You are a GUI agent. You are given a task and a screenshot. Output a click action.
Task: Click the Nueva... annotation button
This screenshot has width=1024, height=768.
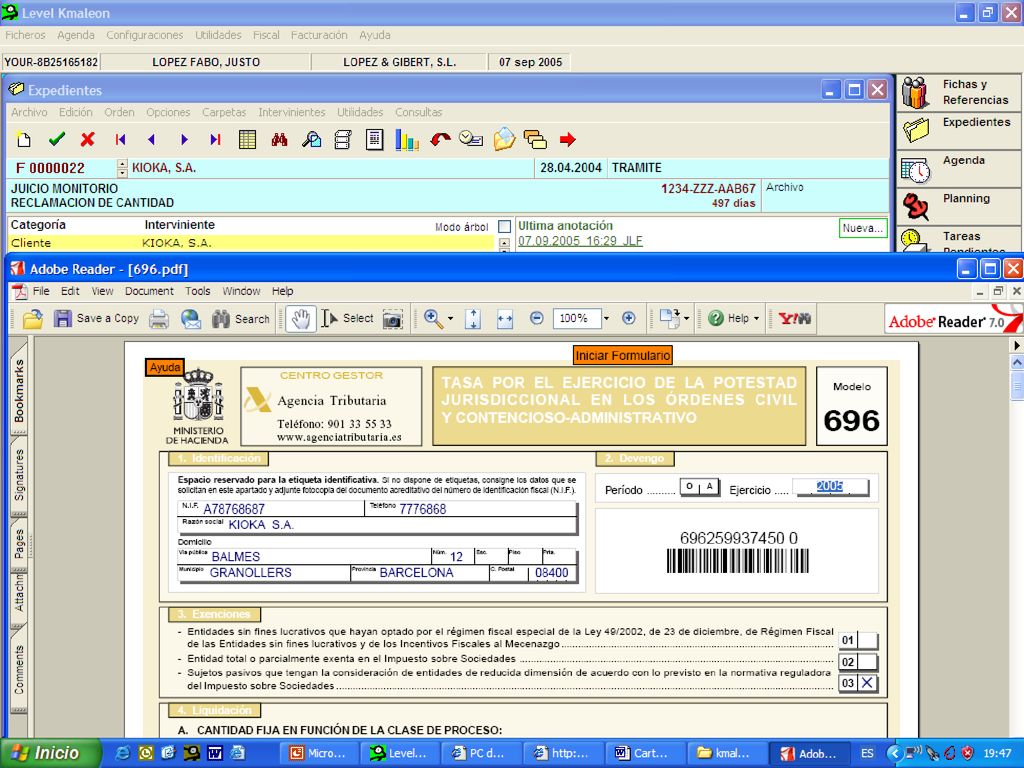[x=863, y=228]
